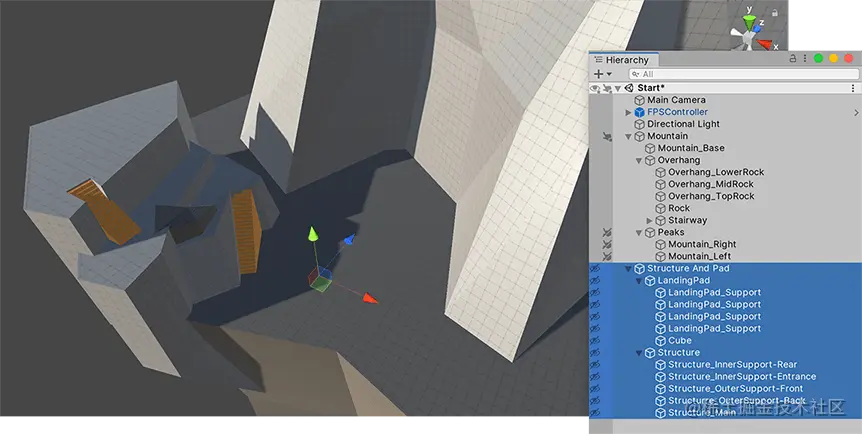Viewport: 862px width, 434px height.
Task: Click the magnifier icon in Hierarchy search
Action: point(637,74)
